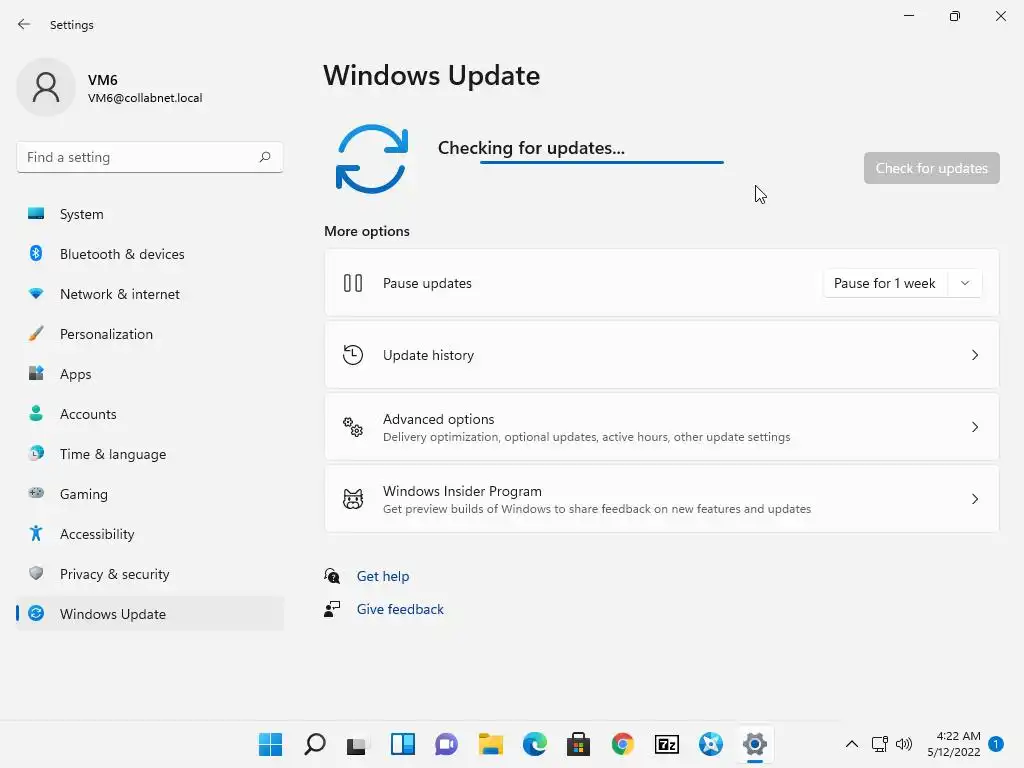Click the Update history clock icon
This screenshot has height=768, width=1024.
tap(353, 355)
